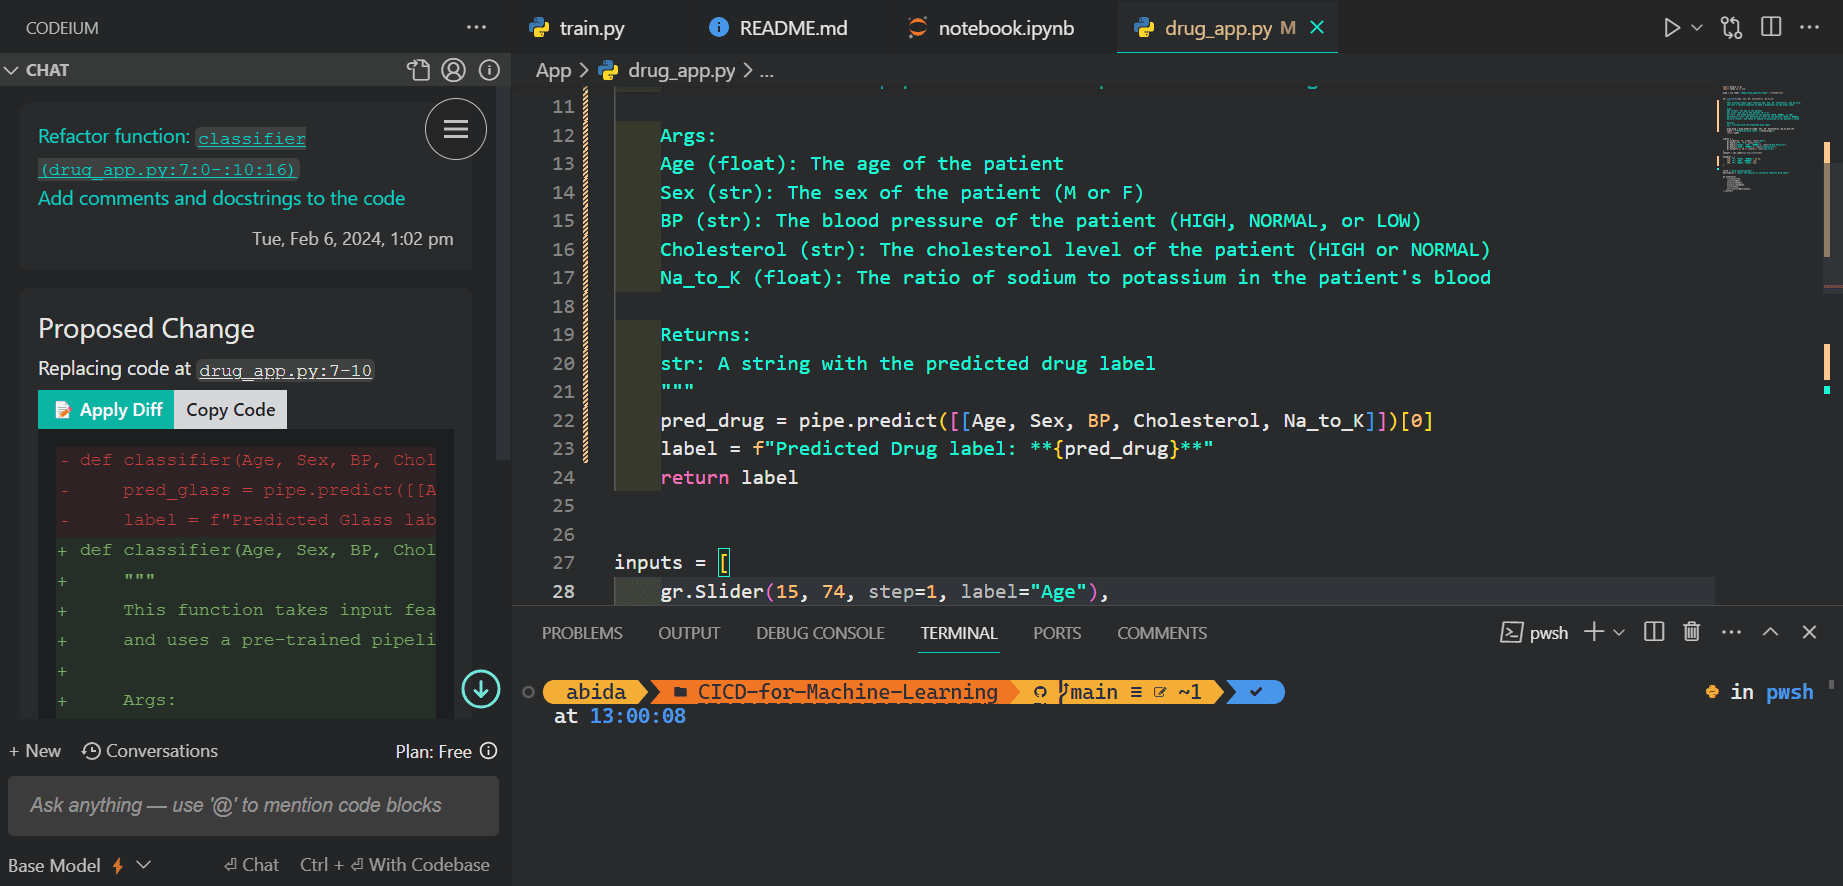Viewport: 1843px width, 886px height.
Task: Switch to notebook.ipynb tab
Action: tap(991, 28)
